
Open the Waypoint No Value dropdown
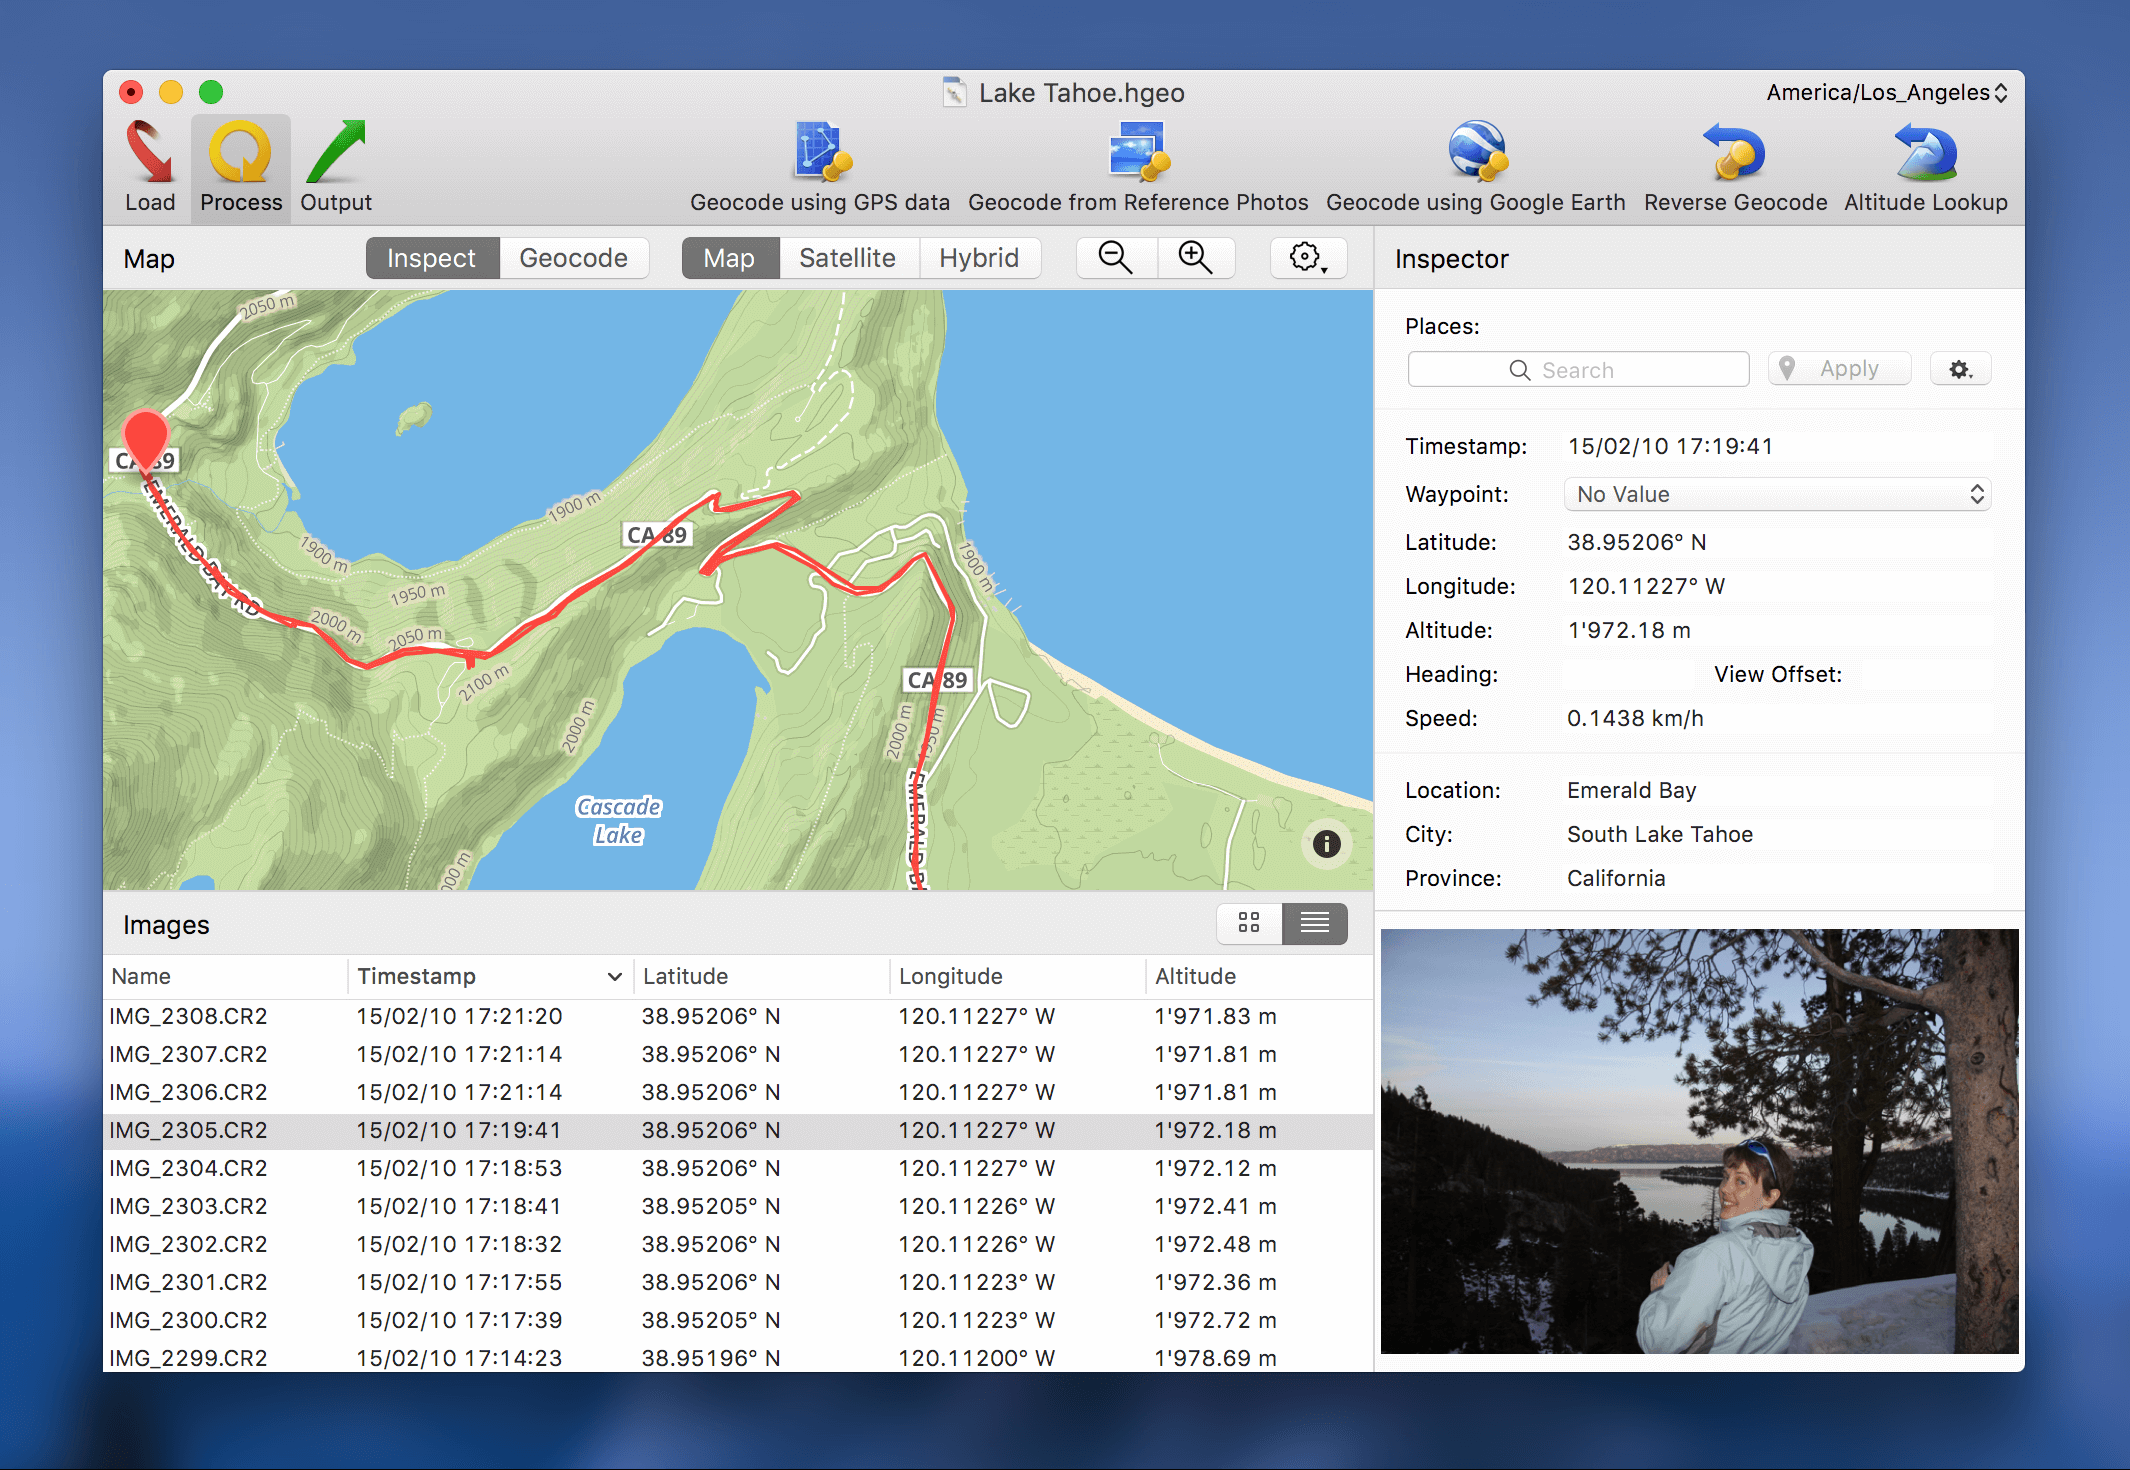pos(1777,494)
